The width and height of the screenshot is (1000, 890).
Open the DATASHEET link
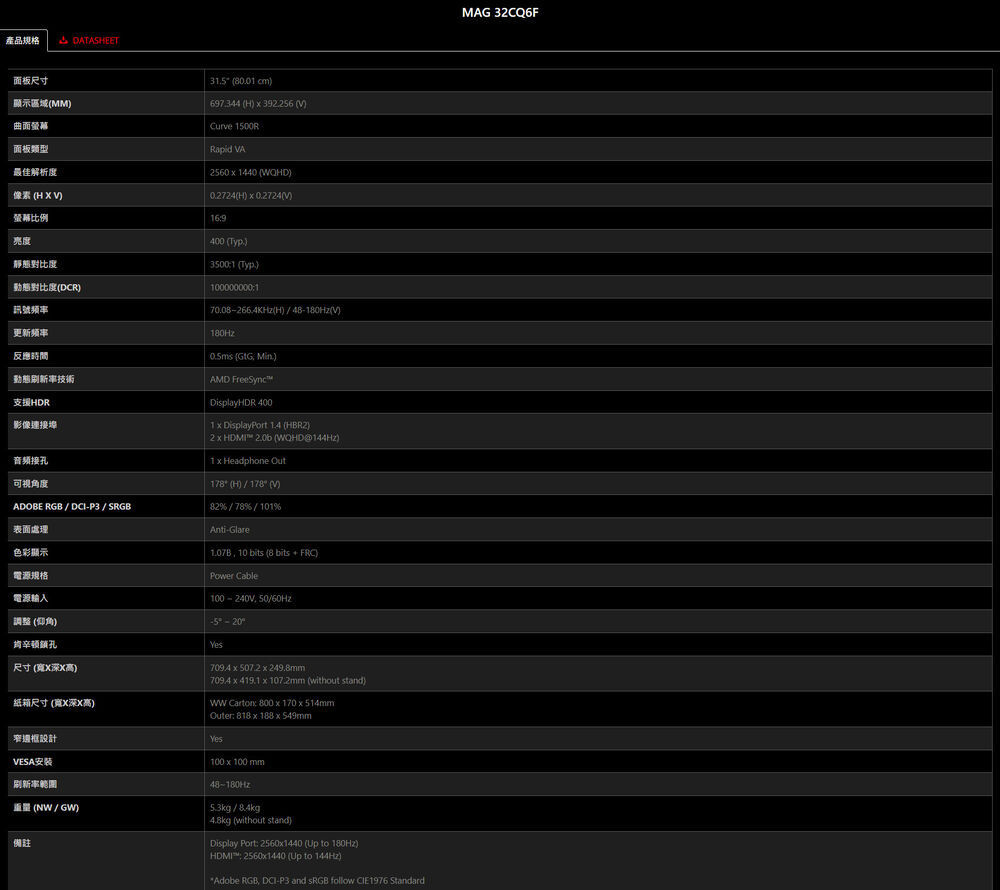(x=95, y=40)
